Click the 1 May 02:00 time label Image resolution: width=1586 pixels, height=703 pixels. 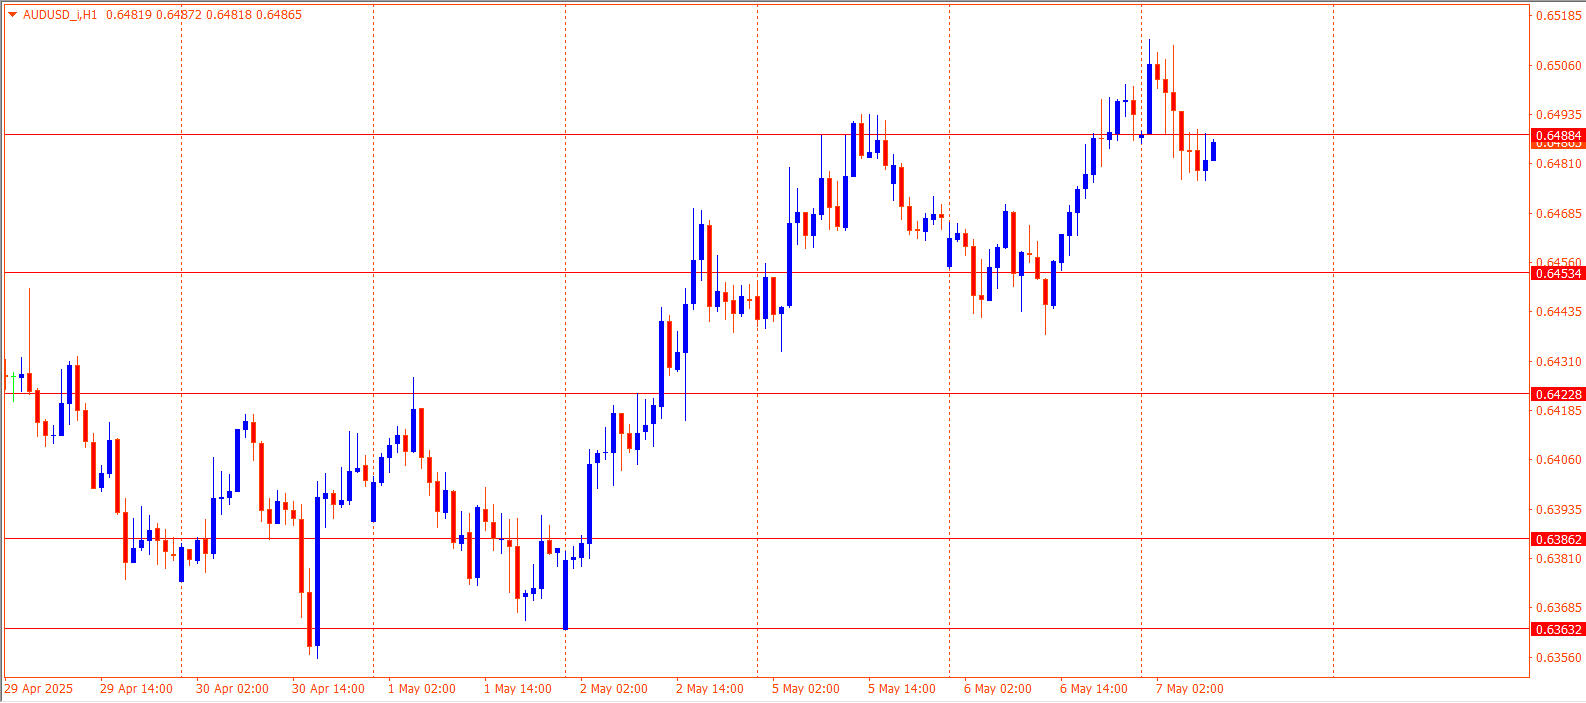point(422,689)
